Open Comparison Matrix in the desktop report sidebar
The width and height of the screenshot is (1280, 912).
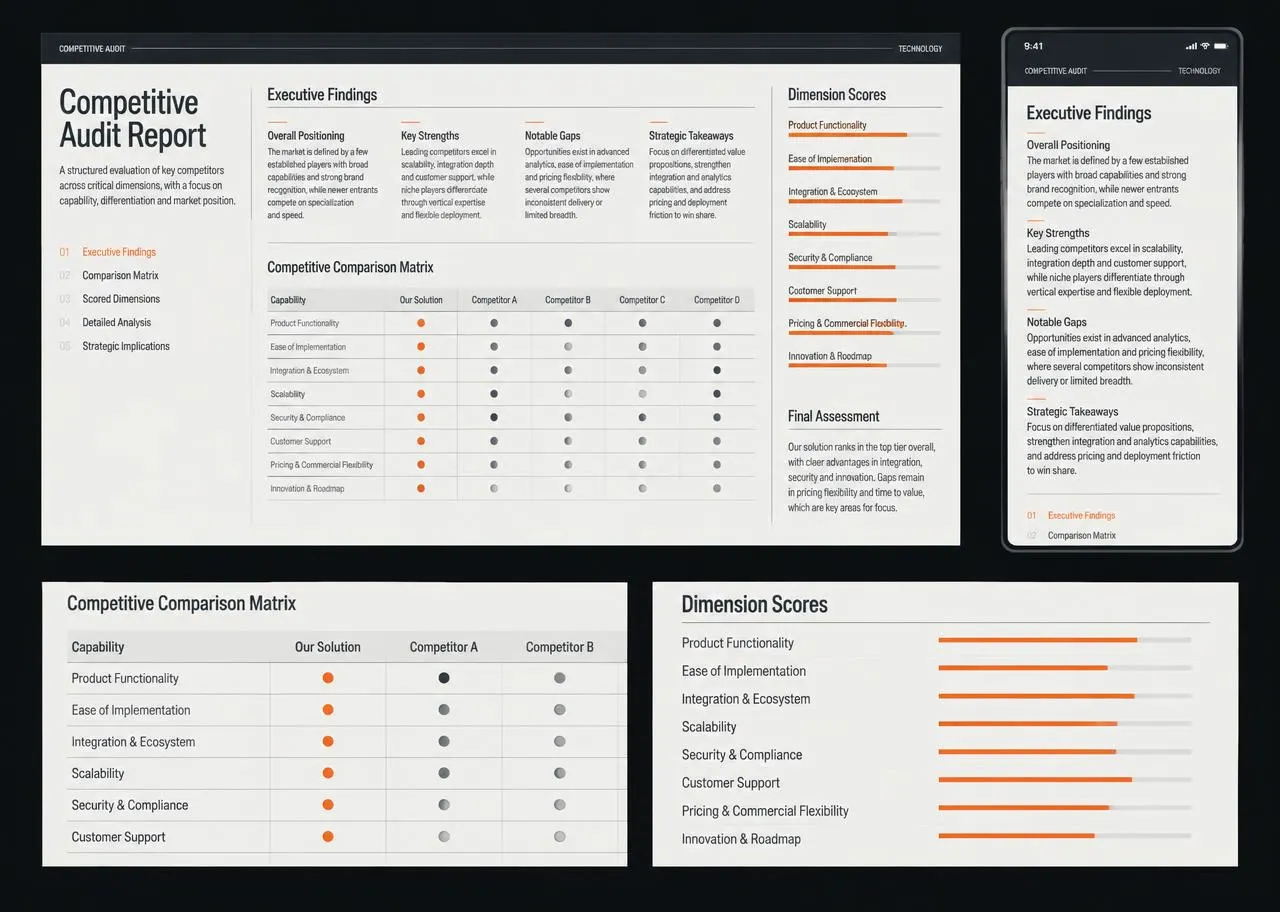tap(120, 275)
